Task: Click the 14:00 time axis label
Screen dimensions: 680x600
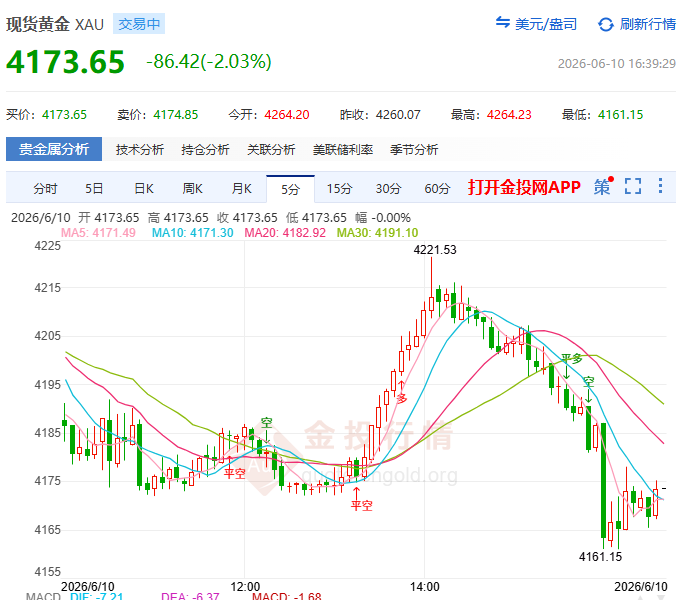Action: coord(425,587)
